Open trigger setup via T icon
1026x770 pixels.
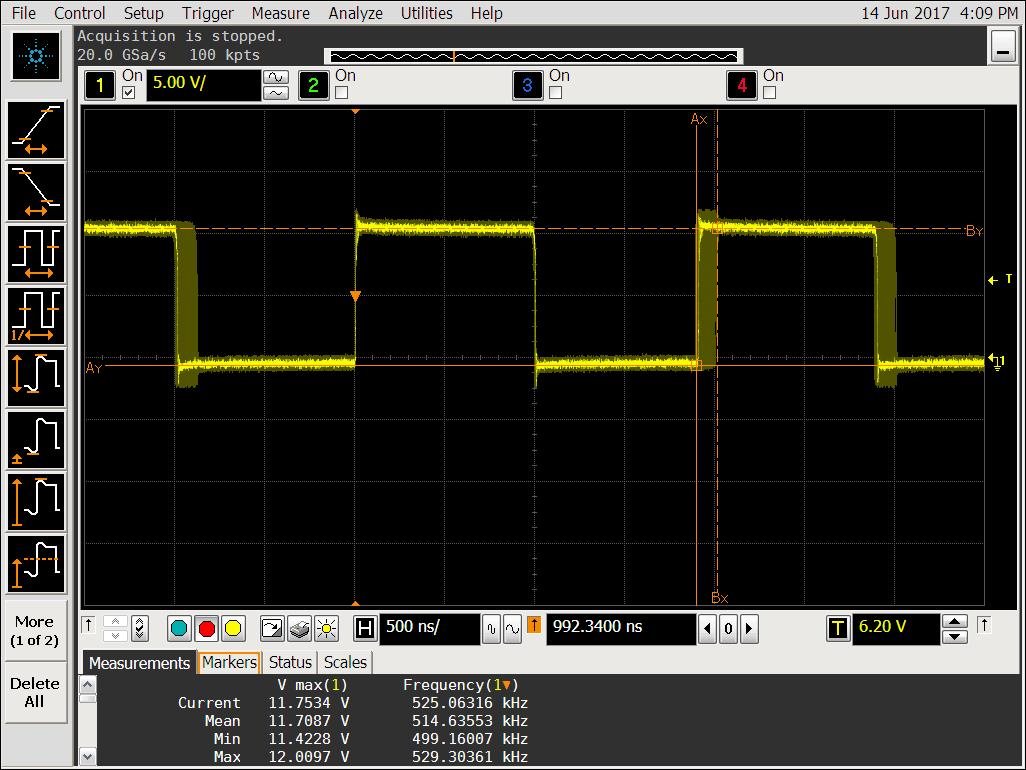tap(838, 629)
